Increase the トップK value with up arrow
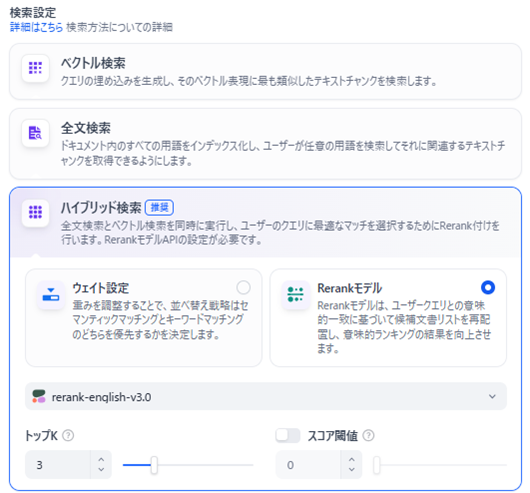The height and width of the screenshot is (493, 530). pyautogui.click(x=101, y=460)
